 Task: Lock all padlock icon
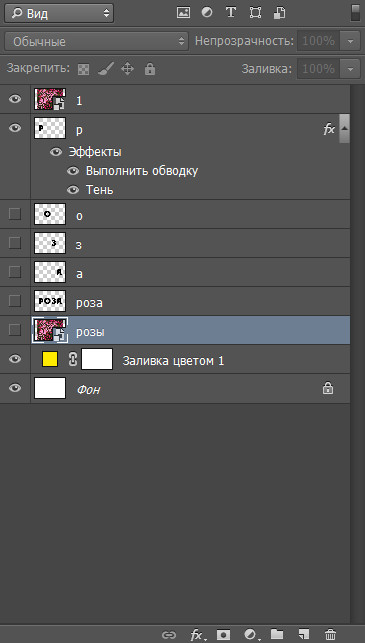(150, 69)
